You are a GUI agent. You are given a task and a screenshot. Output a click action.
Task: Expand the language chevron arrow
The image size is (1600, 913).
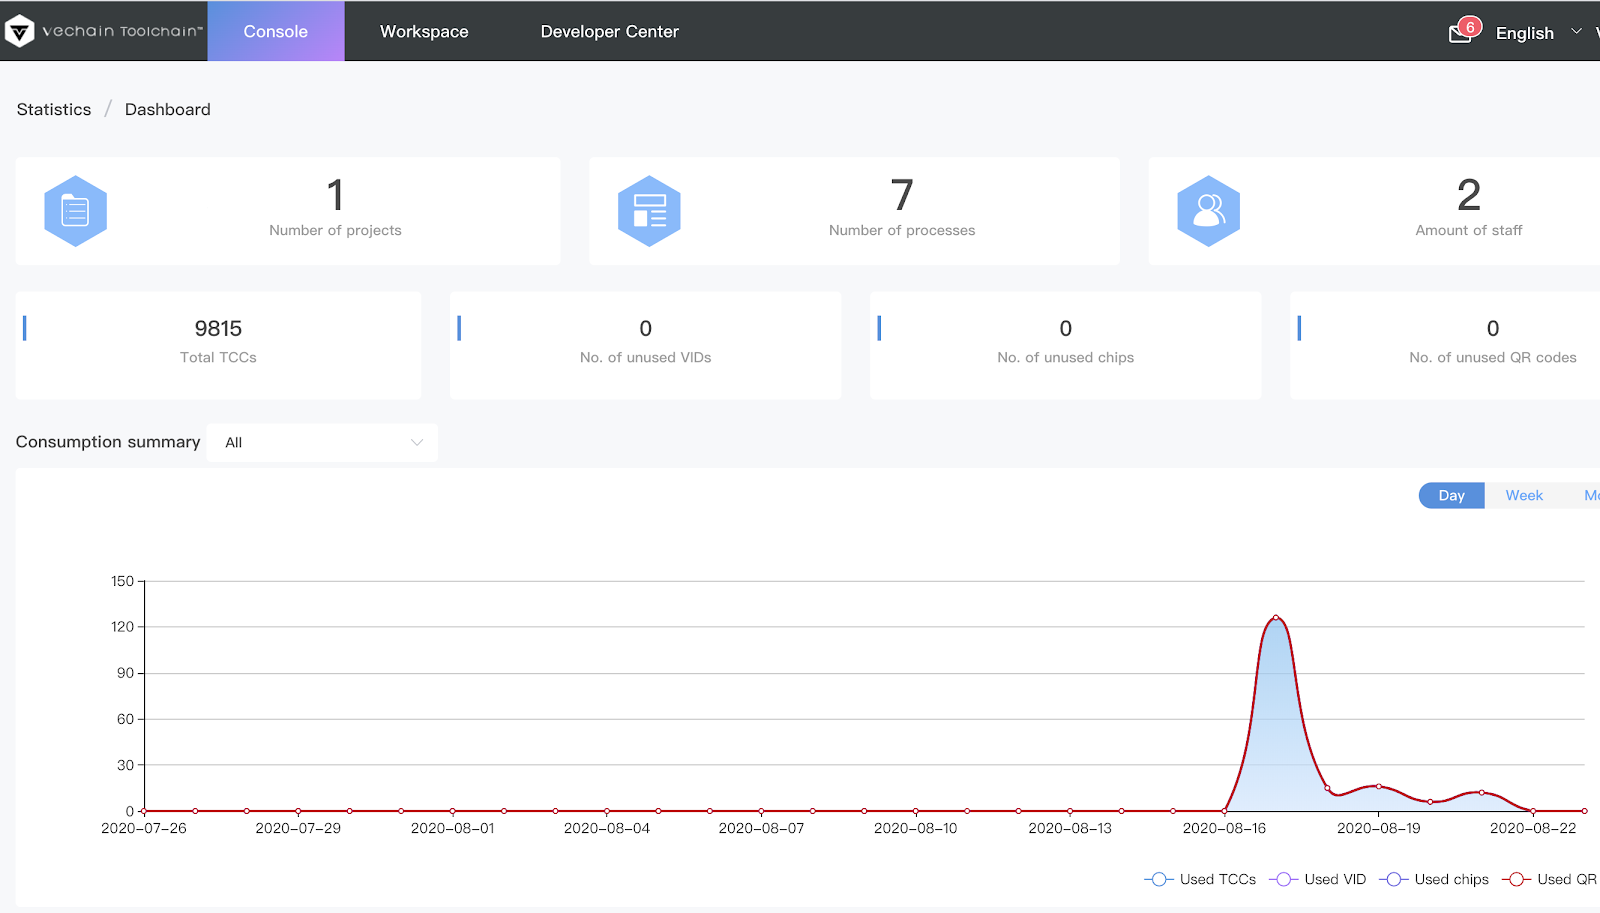(1576, 32)
